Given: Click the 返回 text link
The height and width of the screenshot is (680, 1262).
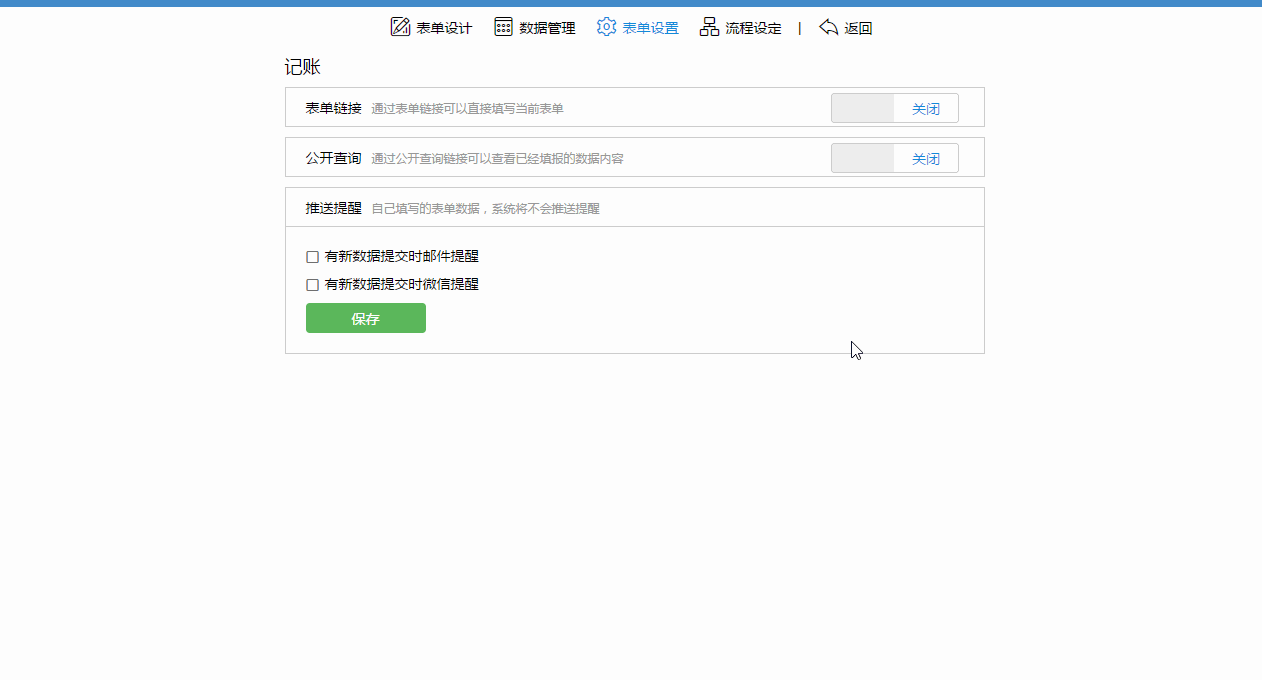Looking at the screenshot, I should (858, 28).
